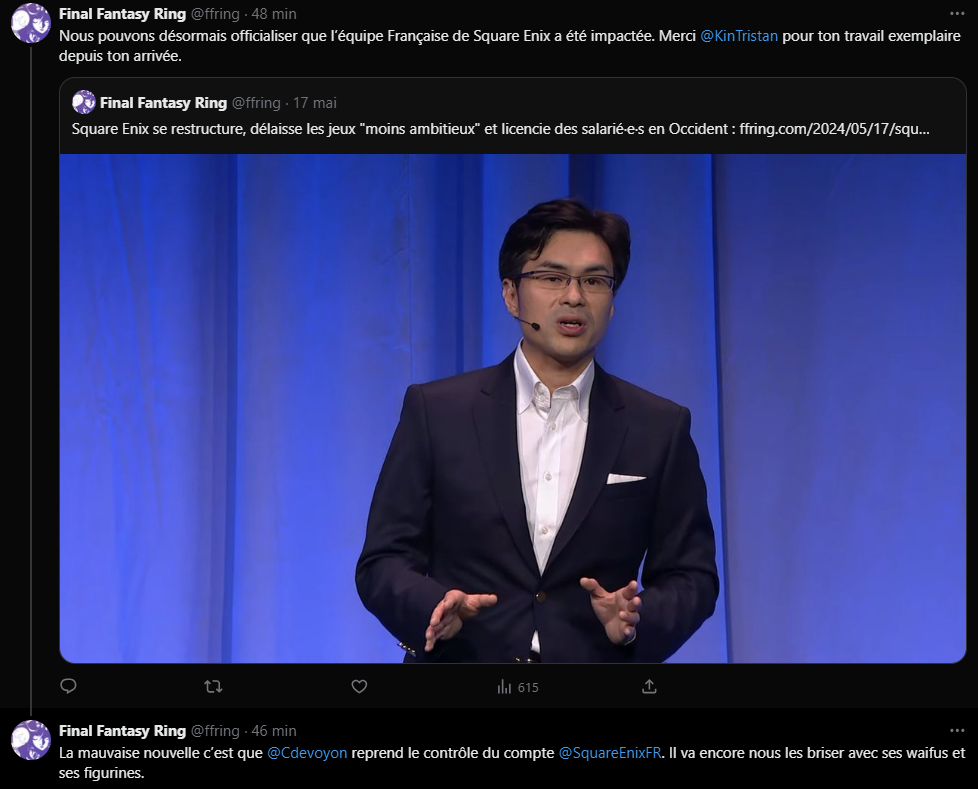Screen dimensions: 978x789
Task: Open the quoted tweet's speaker photo
Action: (x=513, y=409)
